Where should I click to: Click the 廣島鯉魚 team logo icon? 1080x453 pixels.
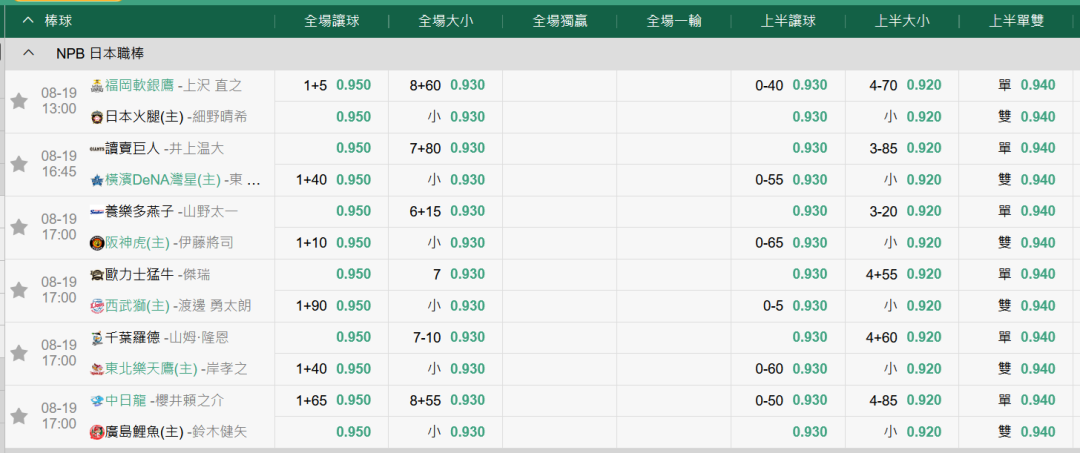[97, 432]
